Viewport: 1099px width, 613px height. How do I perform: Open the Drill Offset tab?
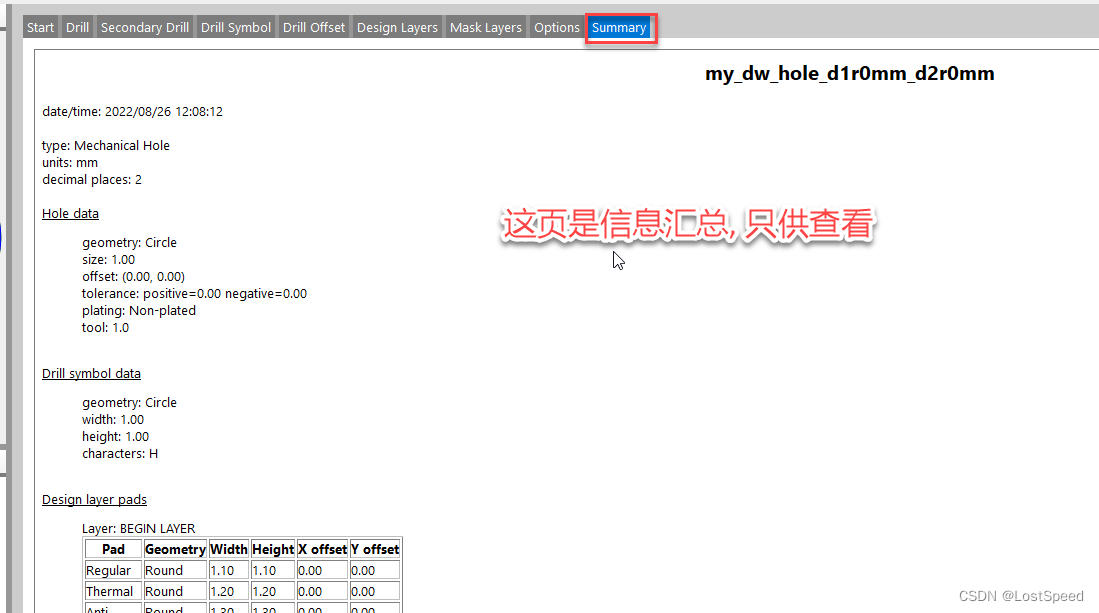click(x=314, y=27)
